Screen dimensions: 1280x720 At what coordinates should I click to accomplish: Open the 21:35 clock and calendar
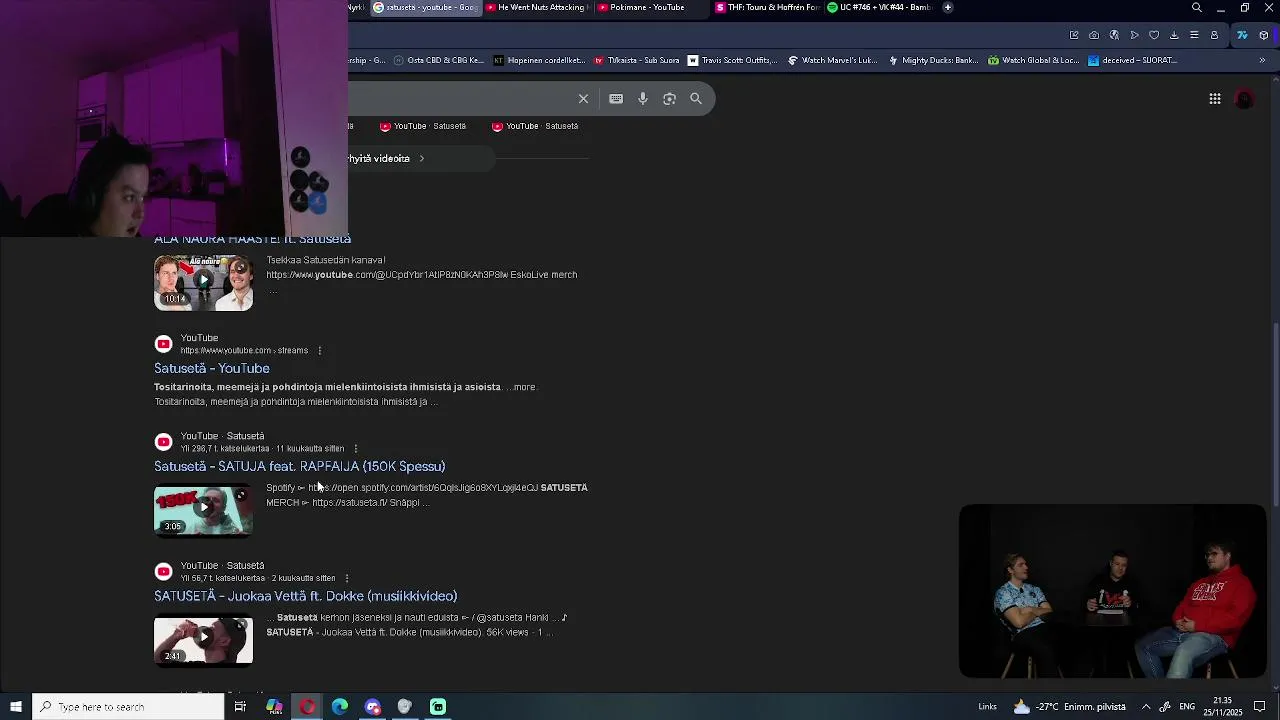[1222, 707]
